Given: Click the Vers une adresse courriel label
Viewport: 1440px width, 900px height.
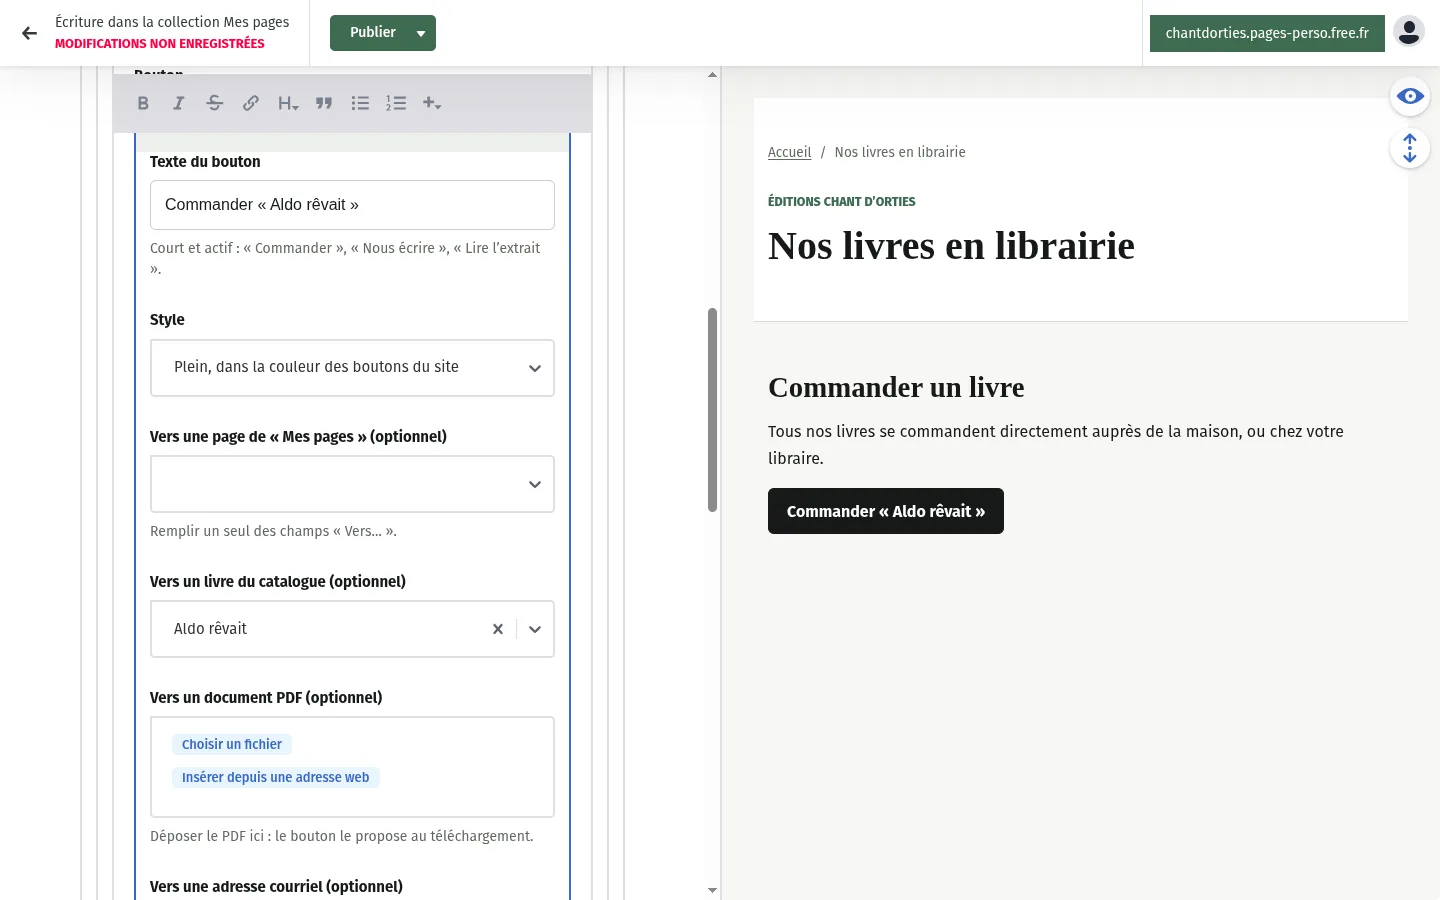Looking at the screenshot, I should [x=276, y=887].
